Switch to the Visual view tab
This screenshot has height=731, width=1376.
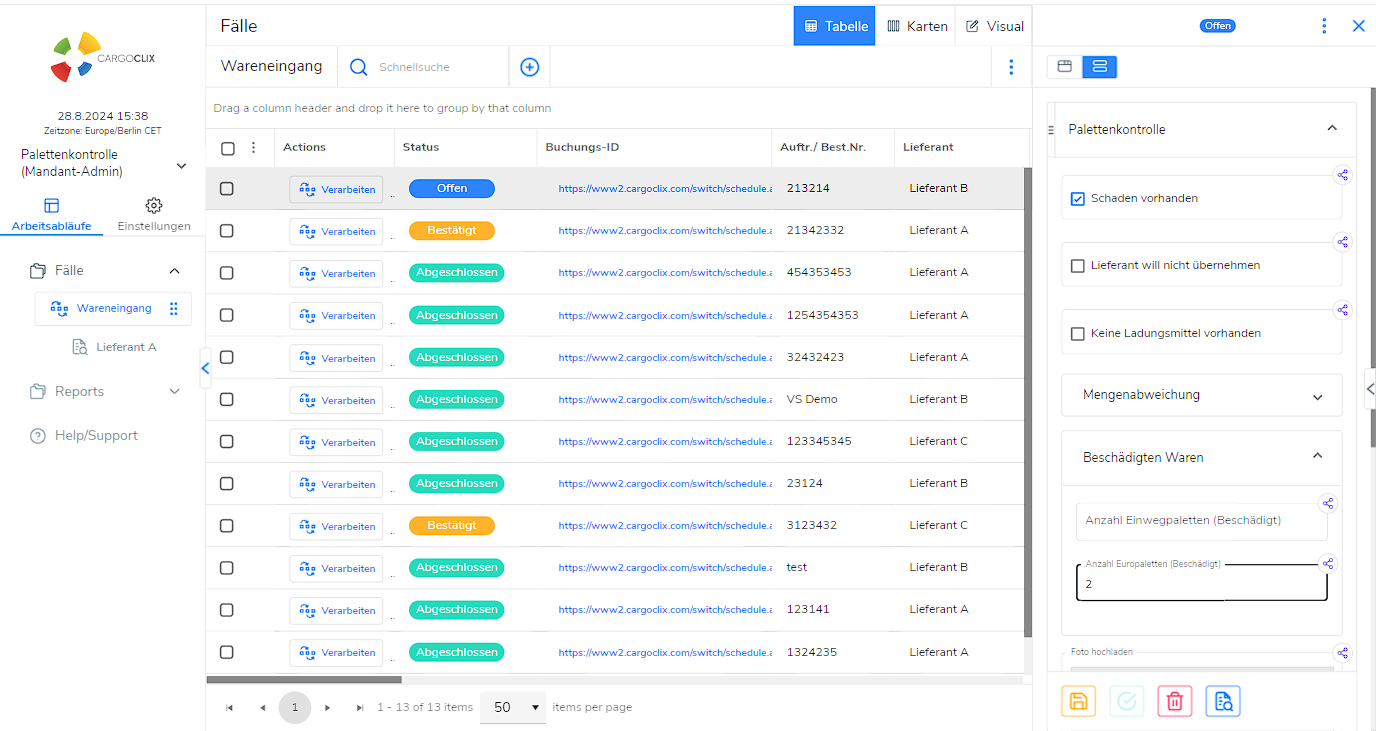(x=994, y=26)
